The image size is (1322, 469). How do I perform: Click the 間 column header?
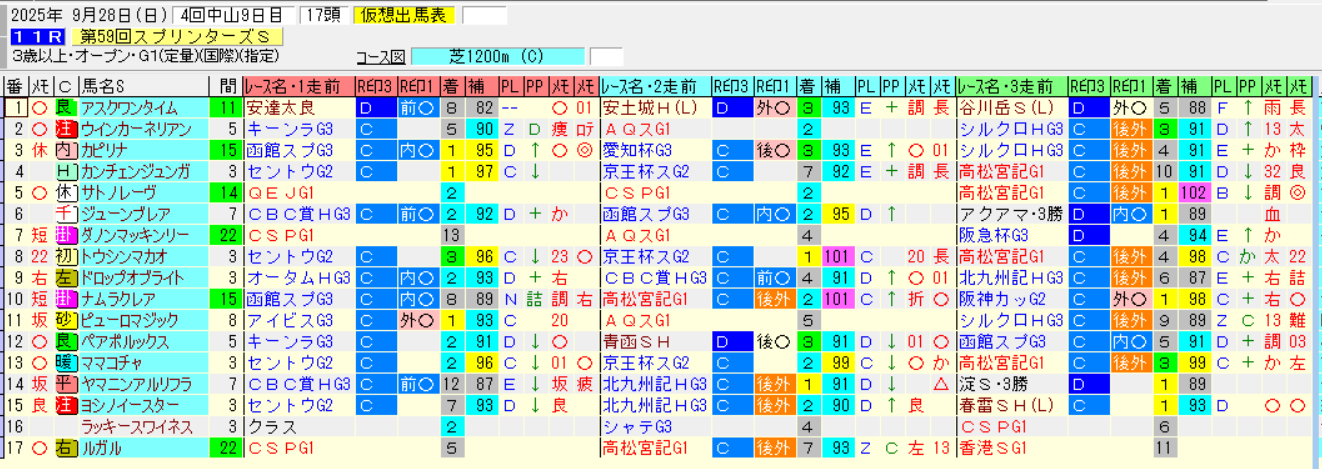click(x=226, y=86)
